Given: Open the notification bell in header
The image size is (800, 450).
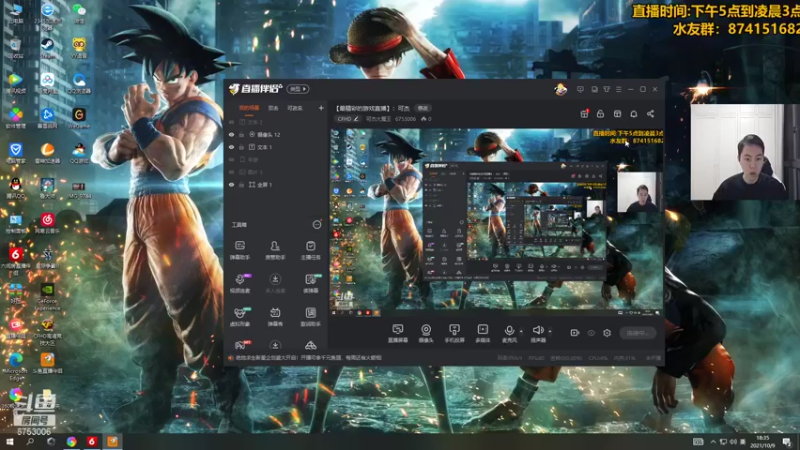Looking at the screenshot, I should 634,114.
